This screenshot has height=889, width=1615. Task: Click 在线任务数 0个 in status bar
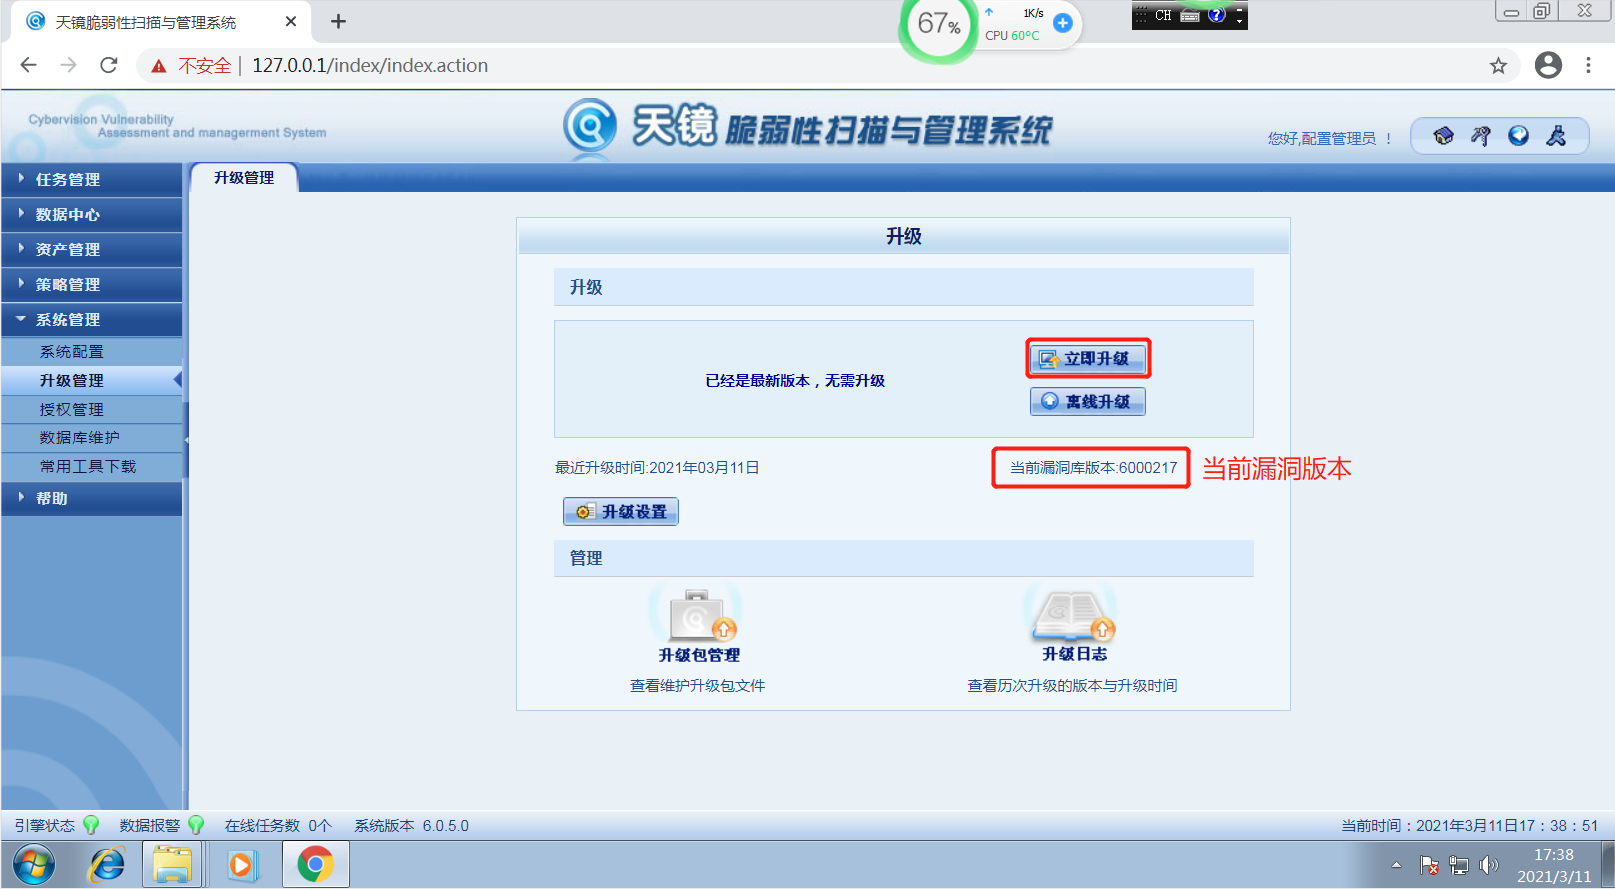point(278,826)
